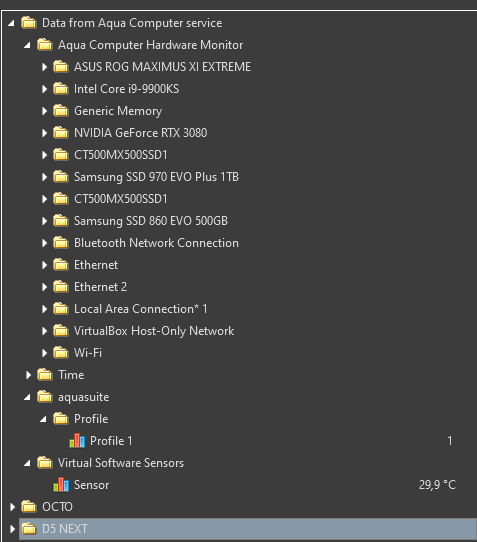This screenshot has height=542, width=477.
Task: Click Generic Memory folder icon
Action: (x=61, y=111)
